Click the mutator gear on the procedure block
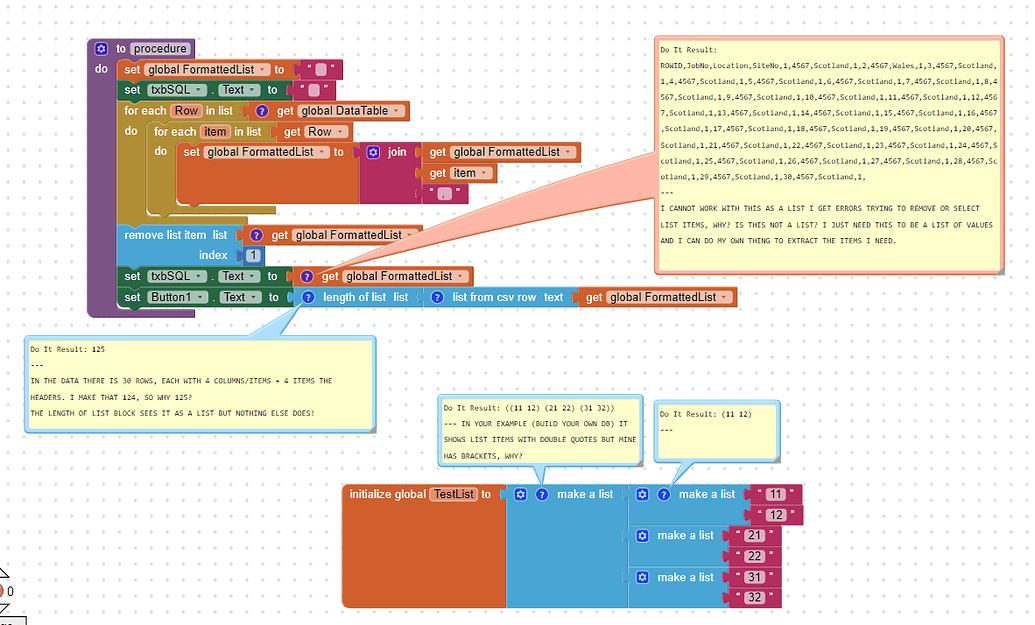The image size is (1035, 625). click(x=101, y=48)
